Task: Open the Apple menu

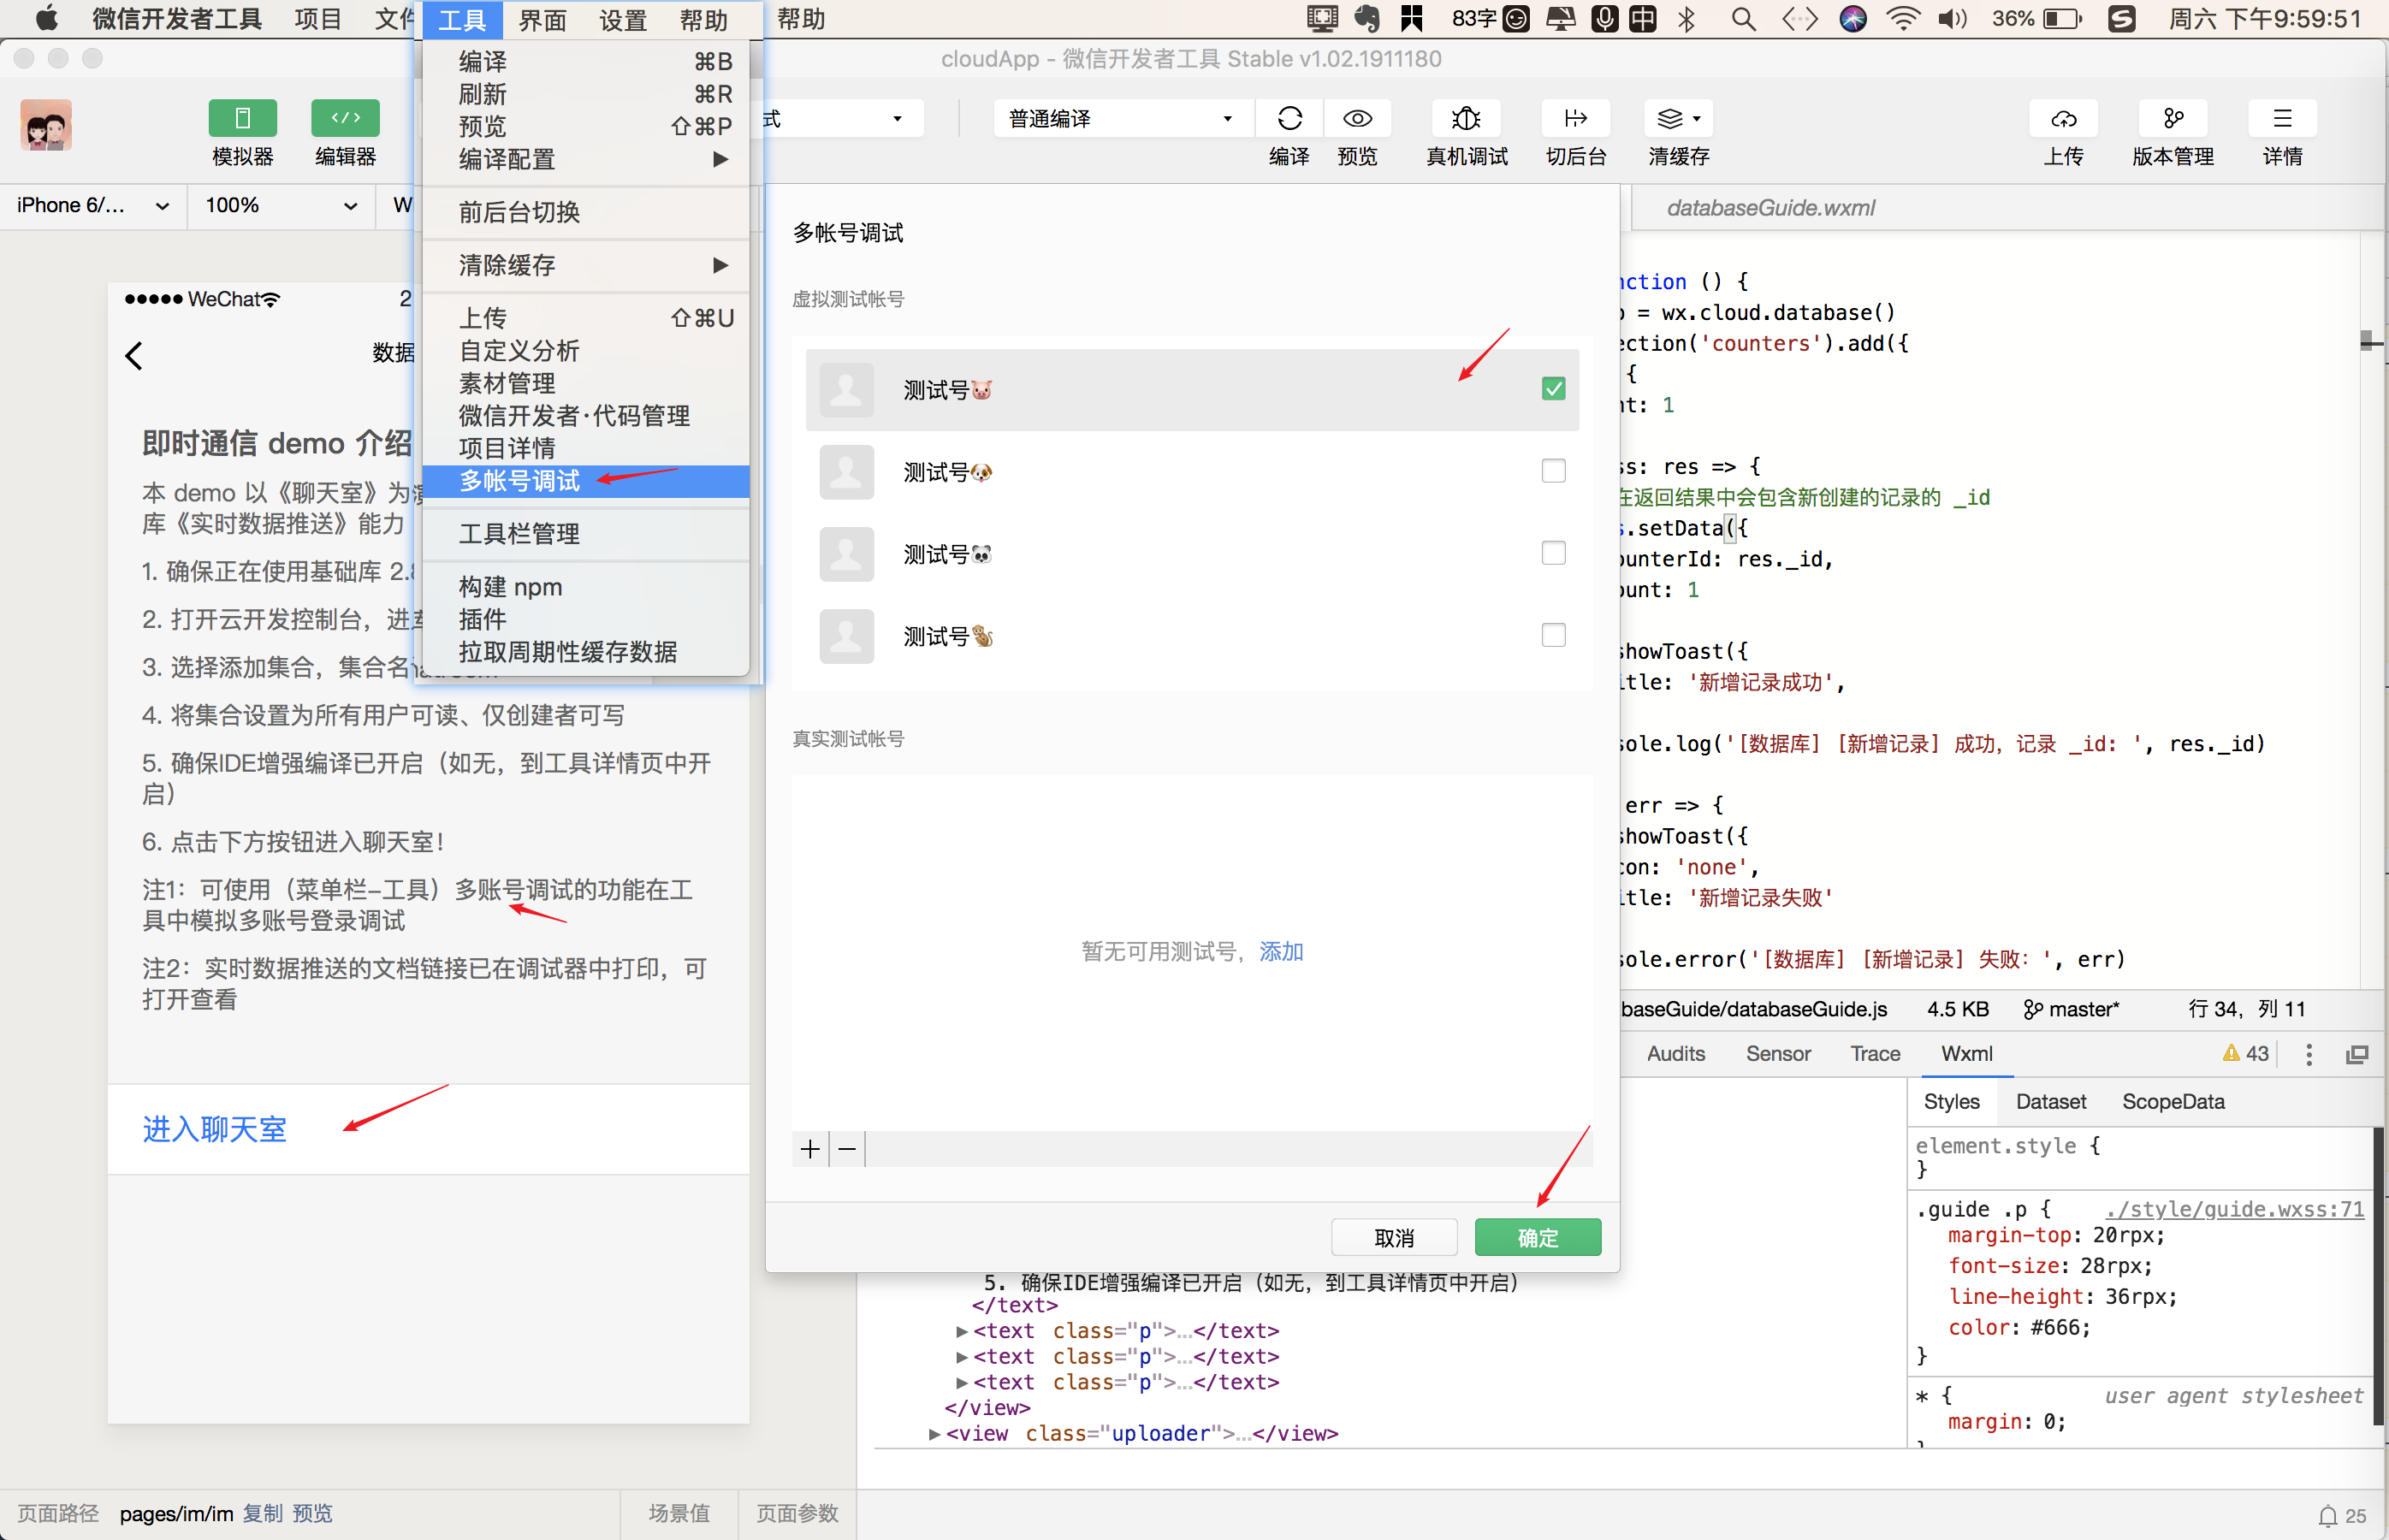Action: click(47, 19)
